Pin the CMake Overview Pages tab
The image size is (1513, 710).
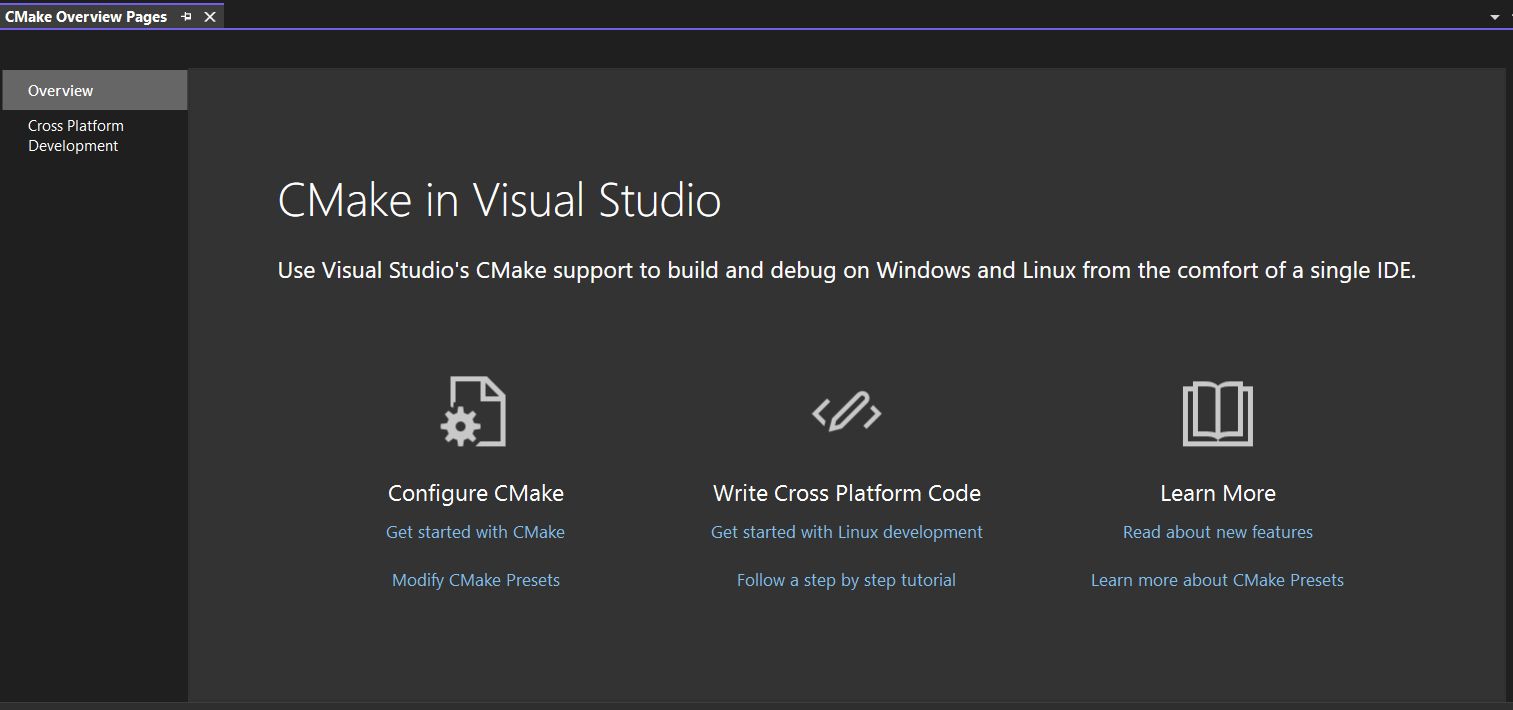[186, 17]
